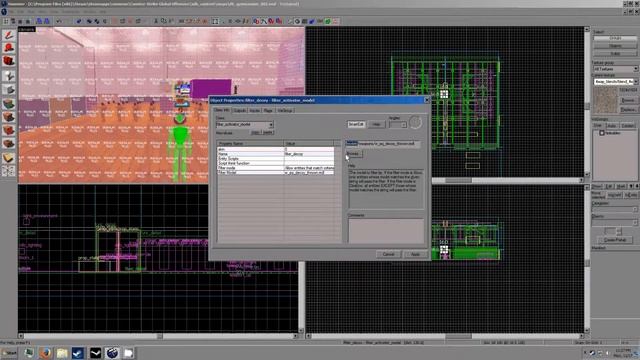Viewport: 640px width, 360px height.
Task: Click the Apply Current Texture tool
Action: 9,117
